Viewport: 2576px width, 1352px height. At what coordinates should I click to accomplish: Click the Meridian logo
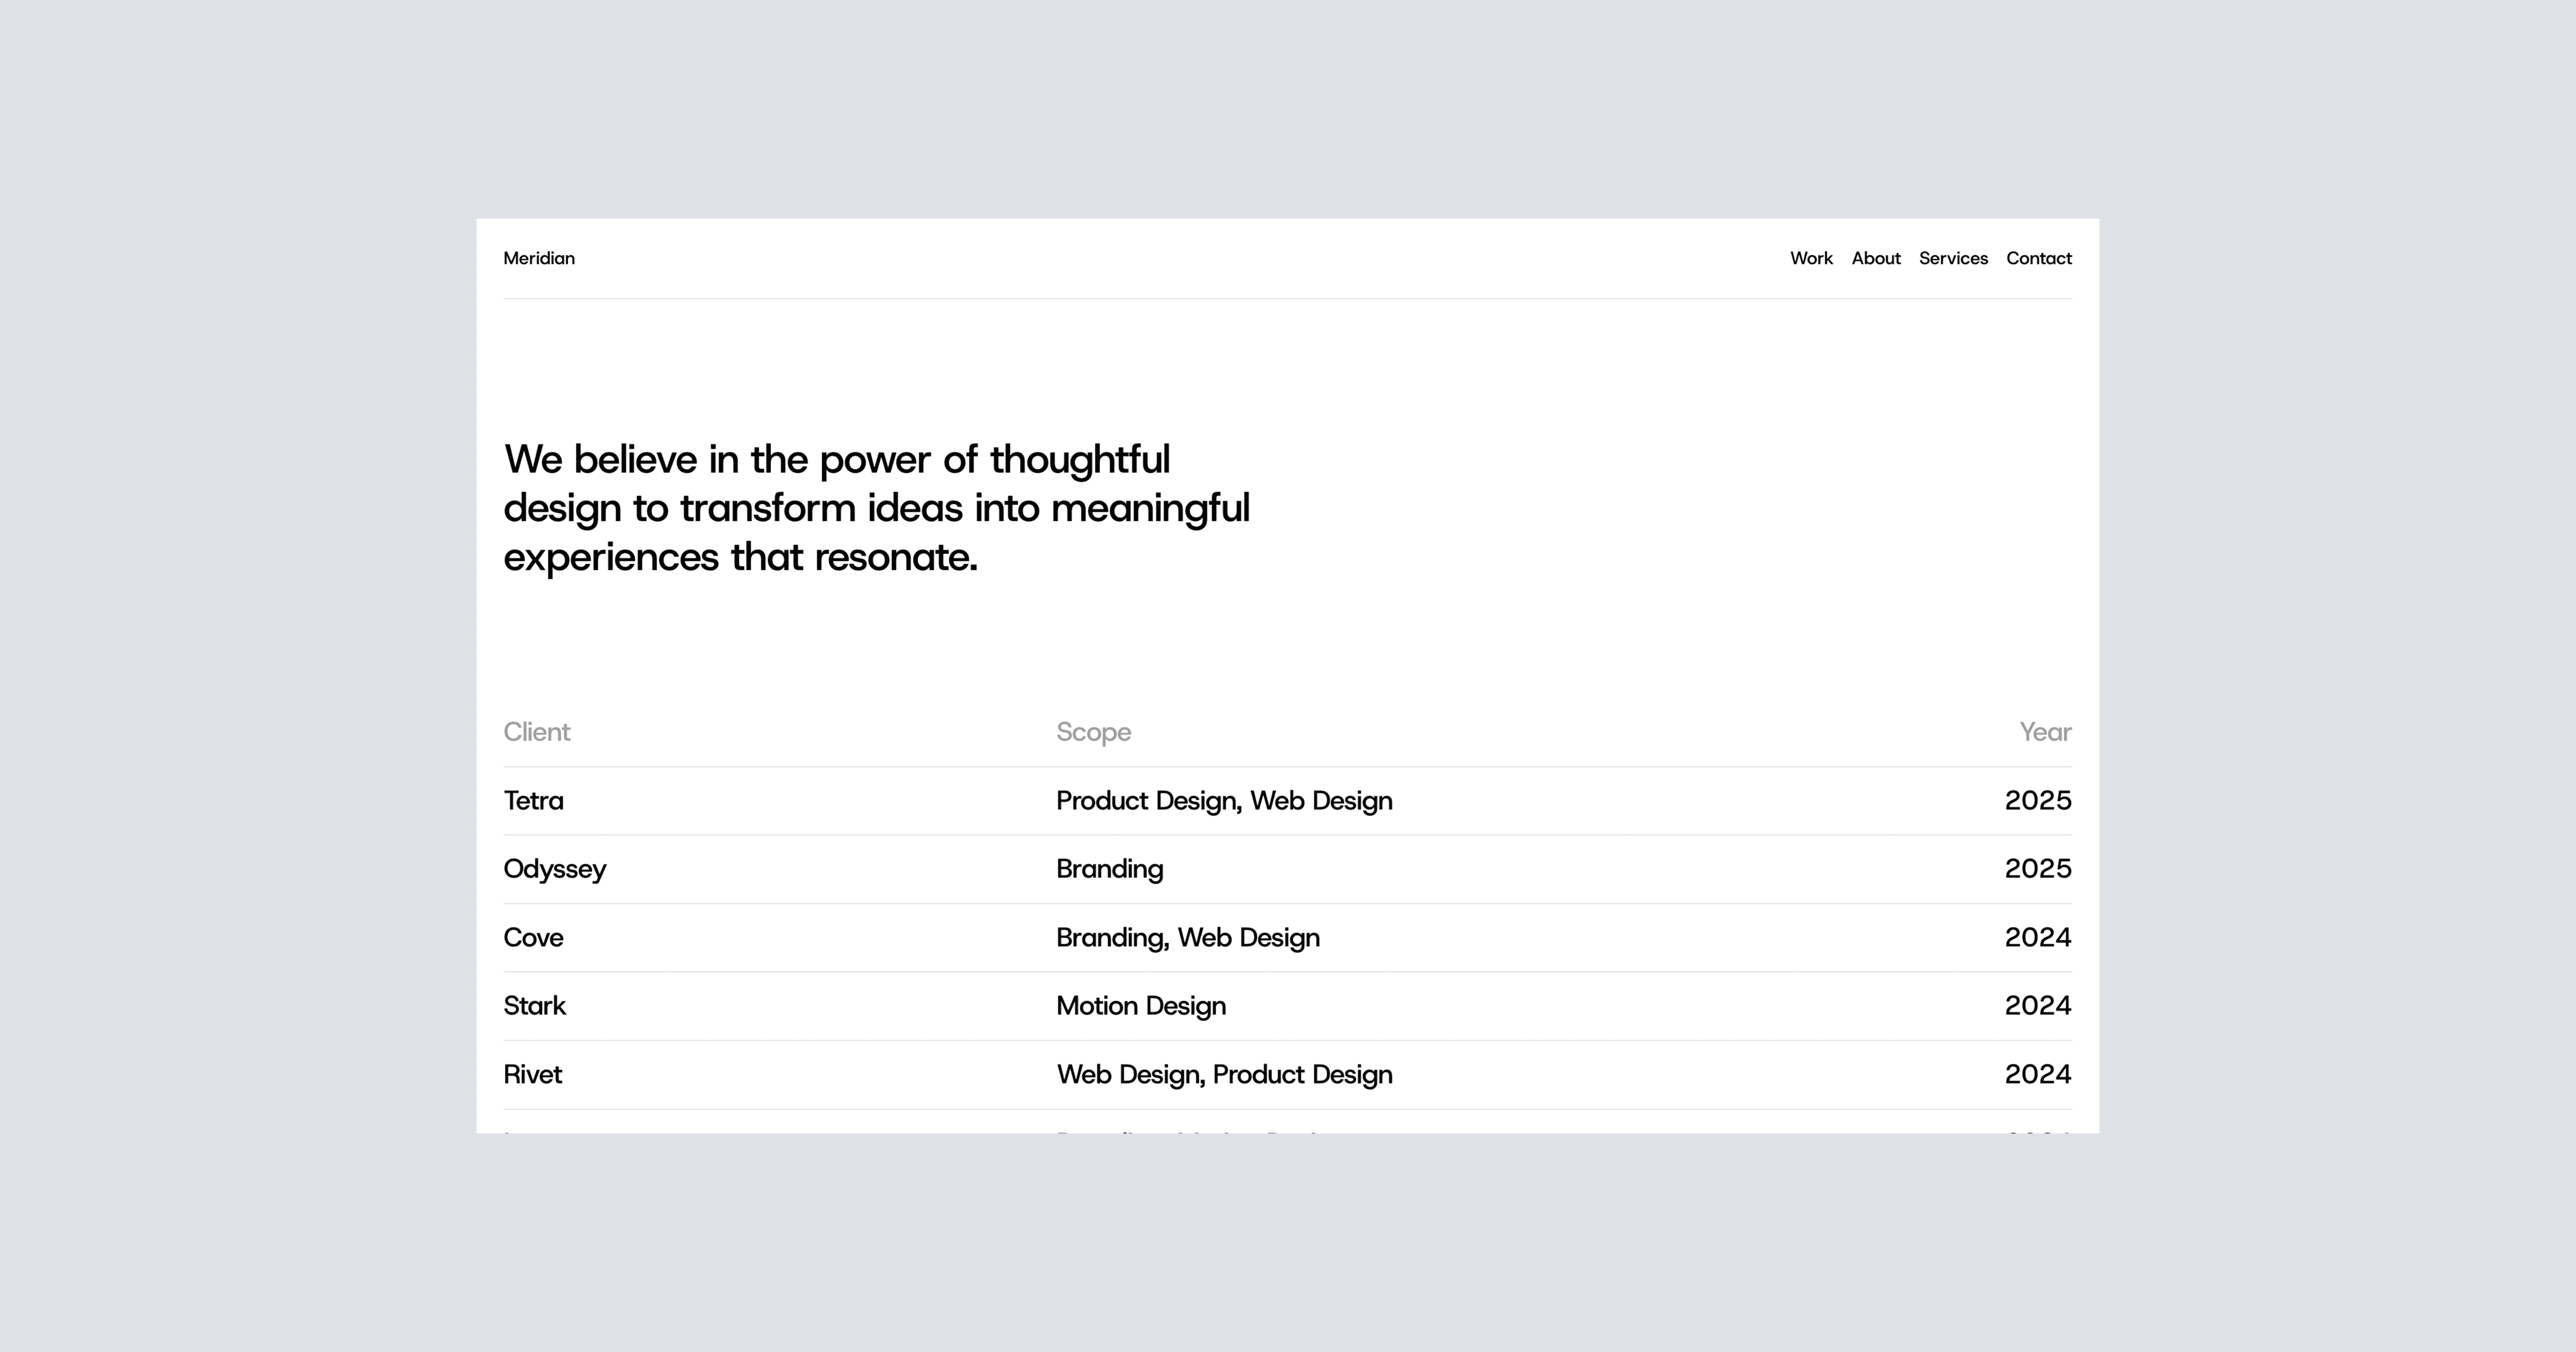click(539, 258)
